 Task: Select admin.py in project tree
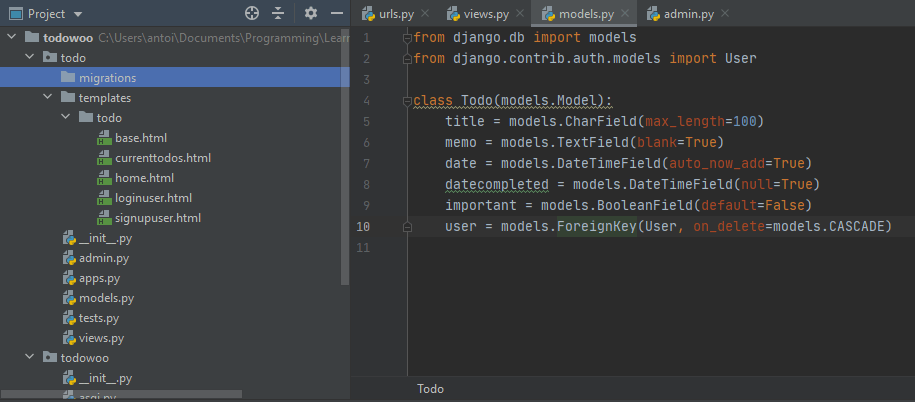pyautogui.click(x=104, y=258)
